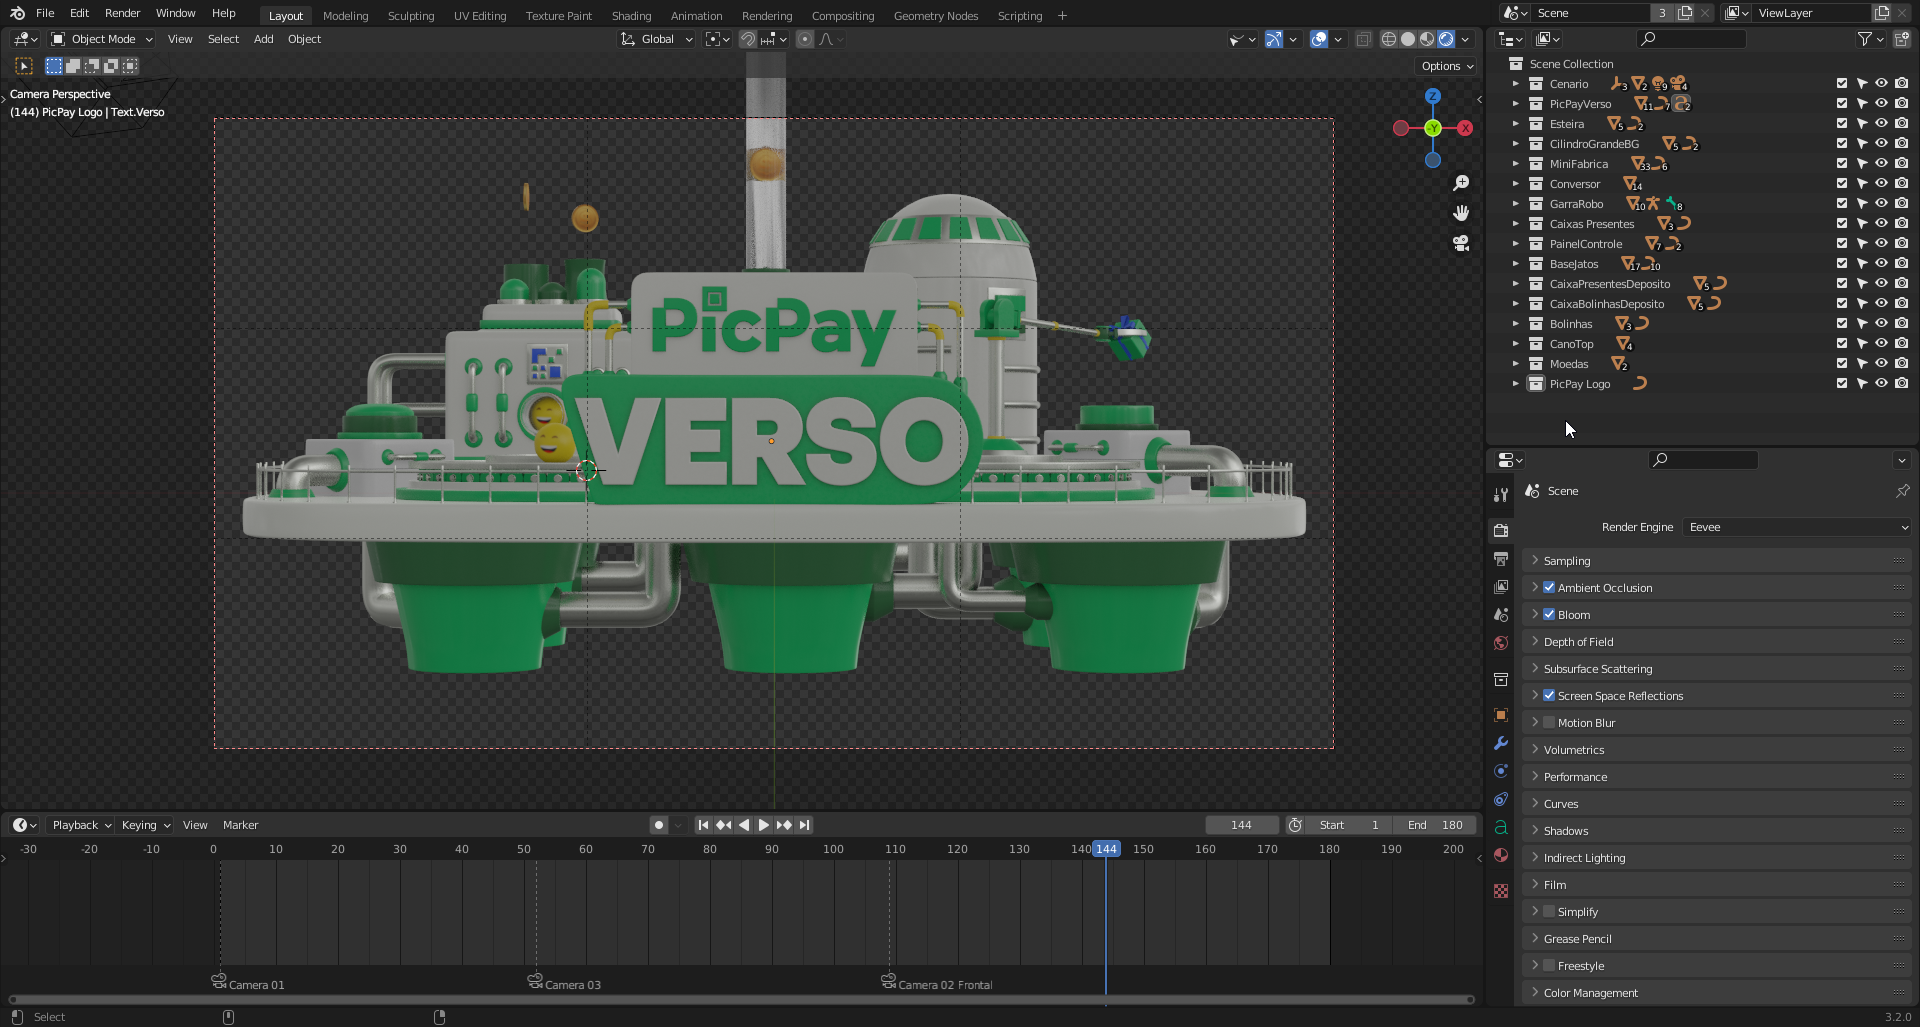
Task: Open the File menu
Action: pos(45,13)
